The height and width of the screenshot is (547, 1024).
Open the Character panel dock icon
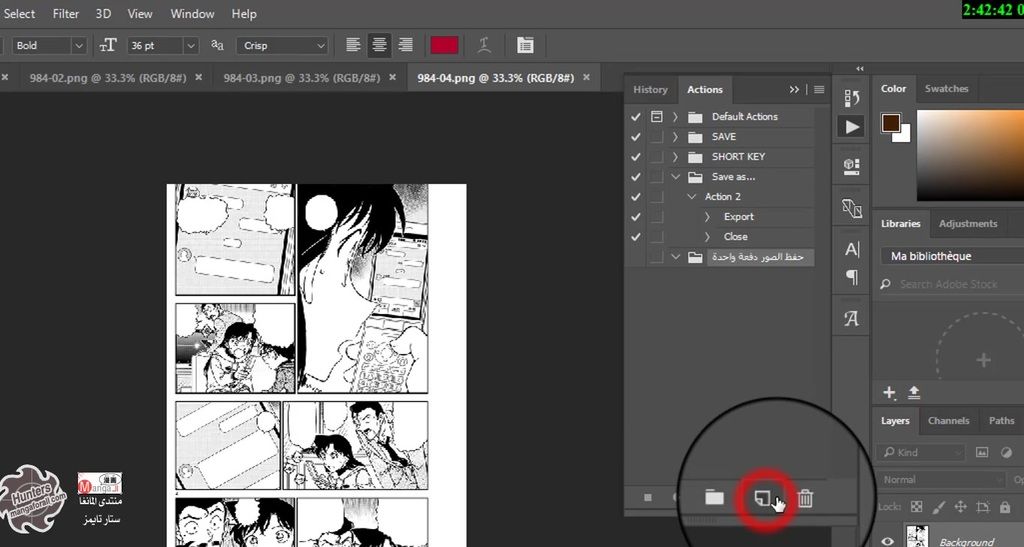click(852, 249)
